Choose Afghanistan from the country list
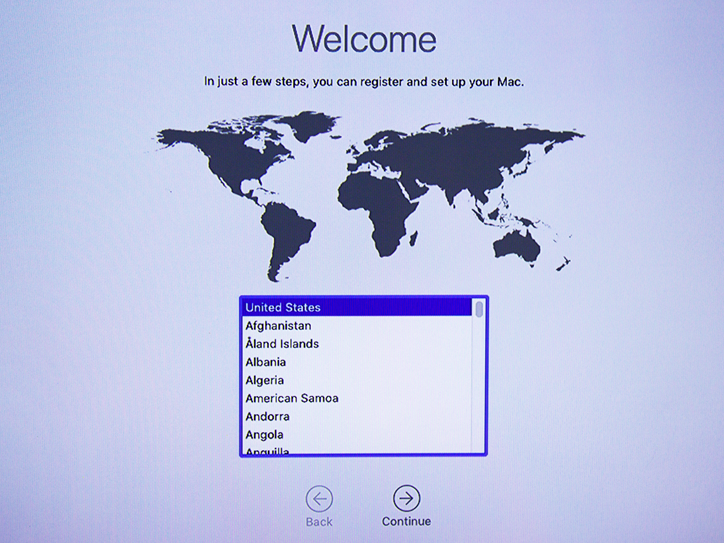The image size is (724, 543). coord(357,326)
